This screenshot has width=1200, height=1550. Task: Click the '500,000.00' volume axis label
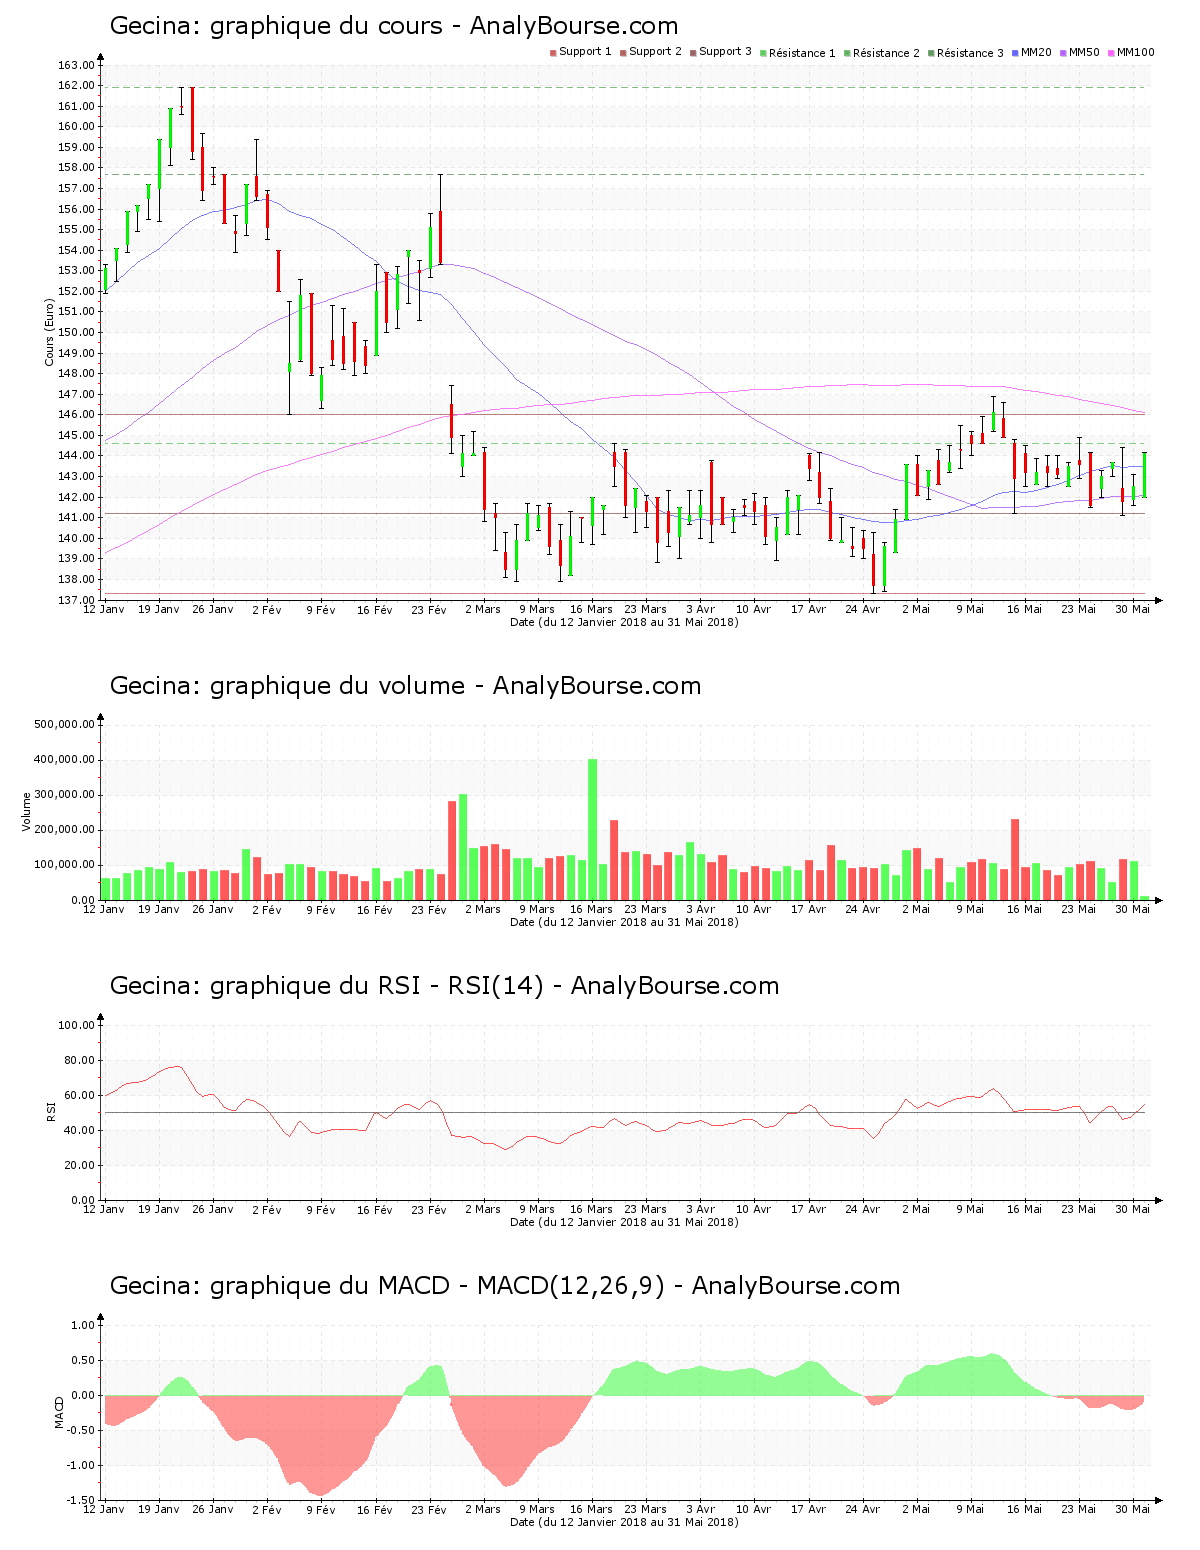point(64,724)
